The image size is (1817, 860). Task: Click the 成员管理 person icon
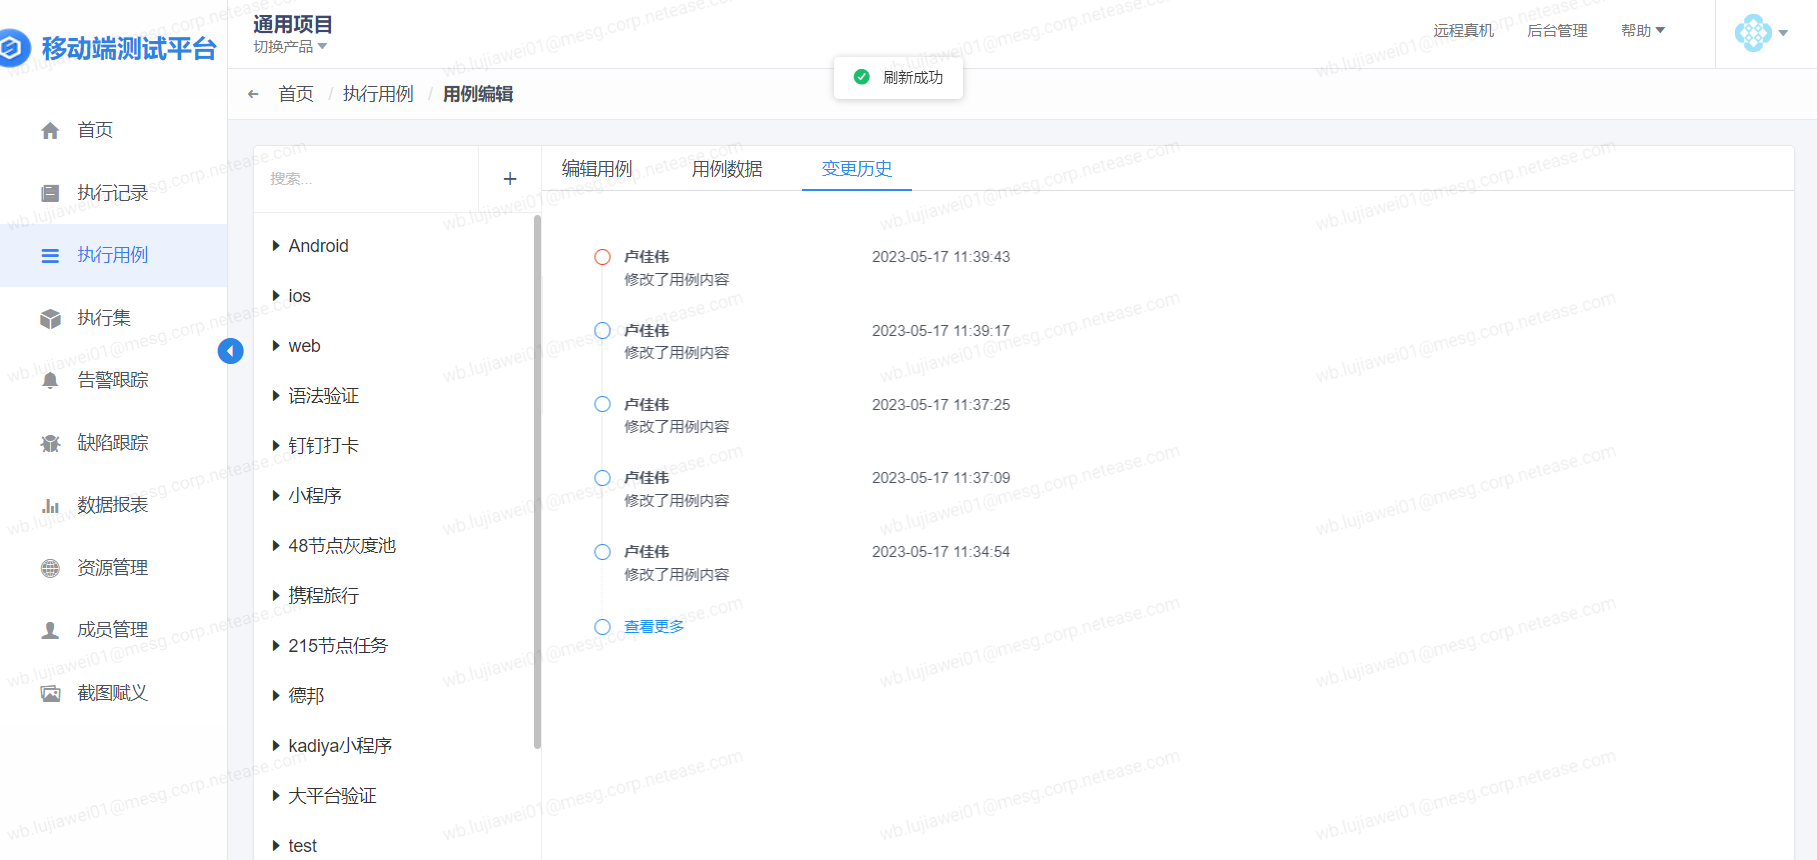click(x=50, y=631)
